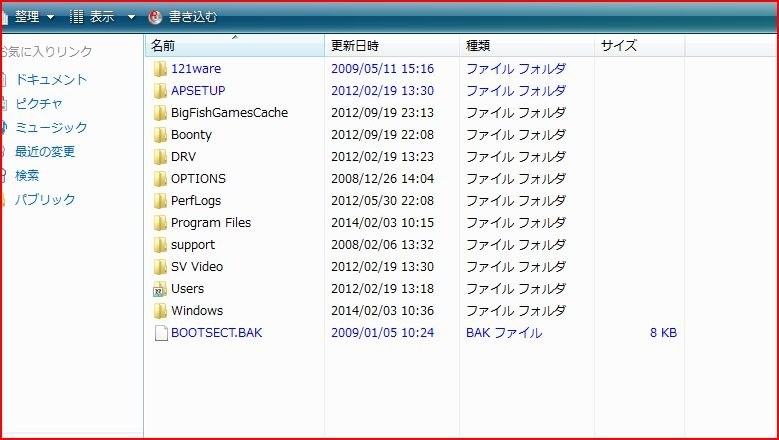Click the date 2012/05/30 22:08
Image resolution: width=779 pixels, height=440 pixels.
coord(383,201)
